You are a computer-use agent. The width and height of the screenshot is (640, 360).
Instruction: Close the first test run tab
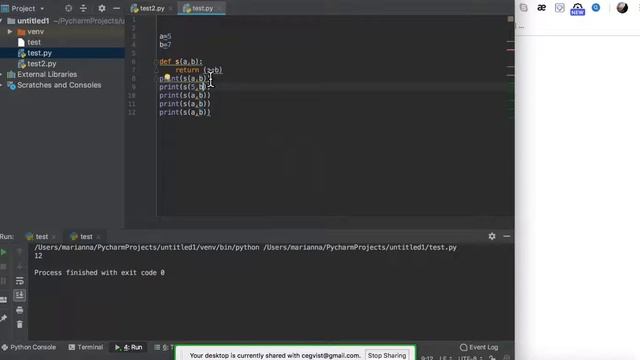click(x=54, y=237)
